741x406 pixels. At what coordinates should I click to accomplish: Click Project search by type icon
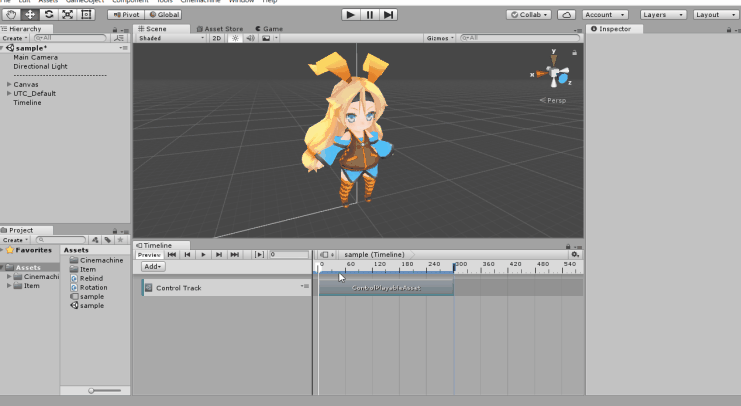pyautogui.click(x=95, y=240)
